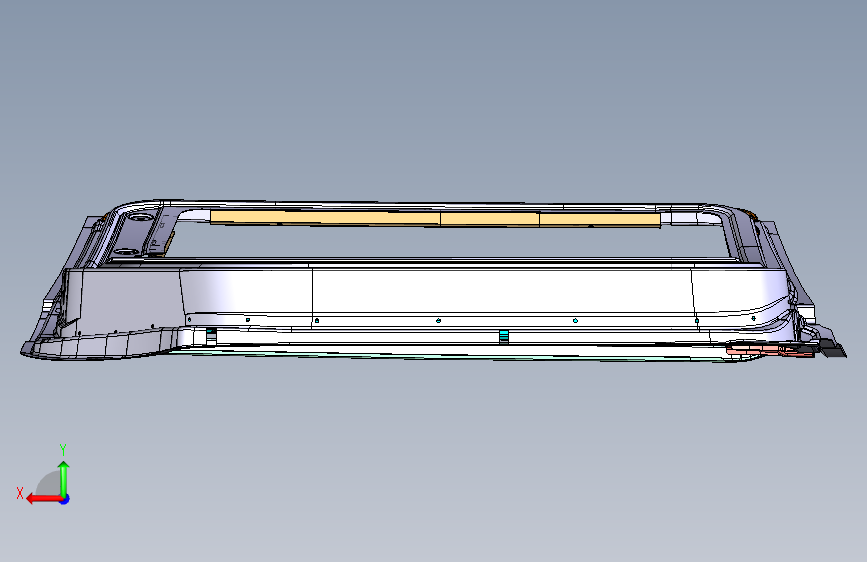Click the green Y axis arrow of the triad

coord(64,479)
